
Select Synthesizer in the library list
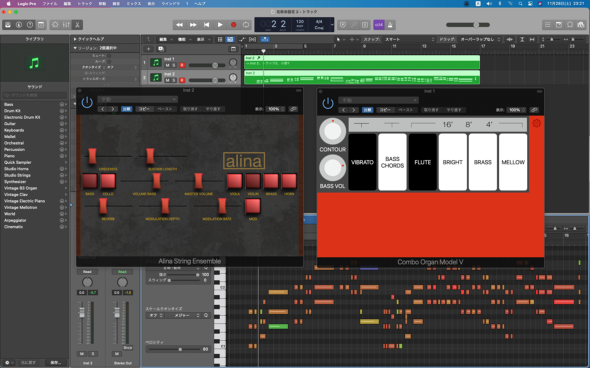(15, 182)
